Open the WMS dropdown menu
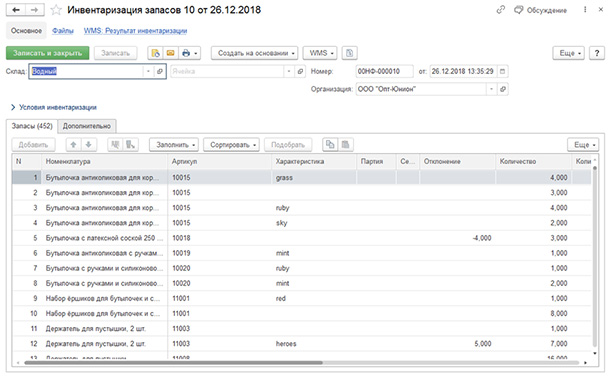This screenshot has height=376, width=608. click(320, 53)
